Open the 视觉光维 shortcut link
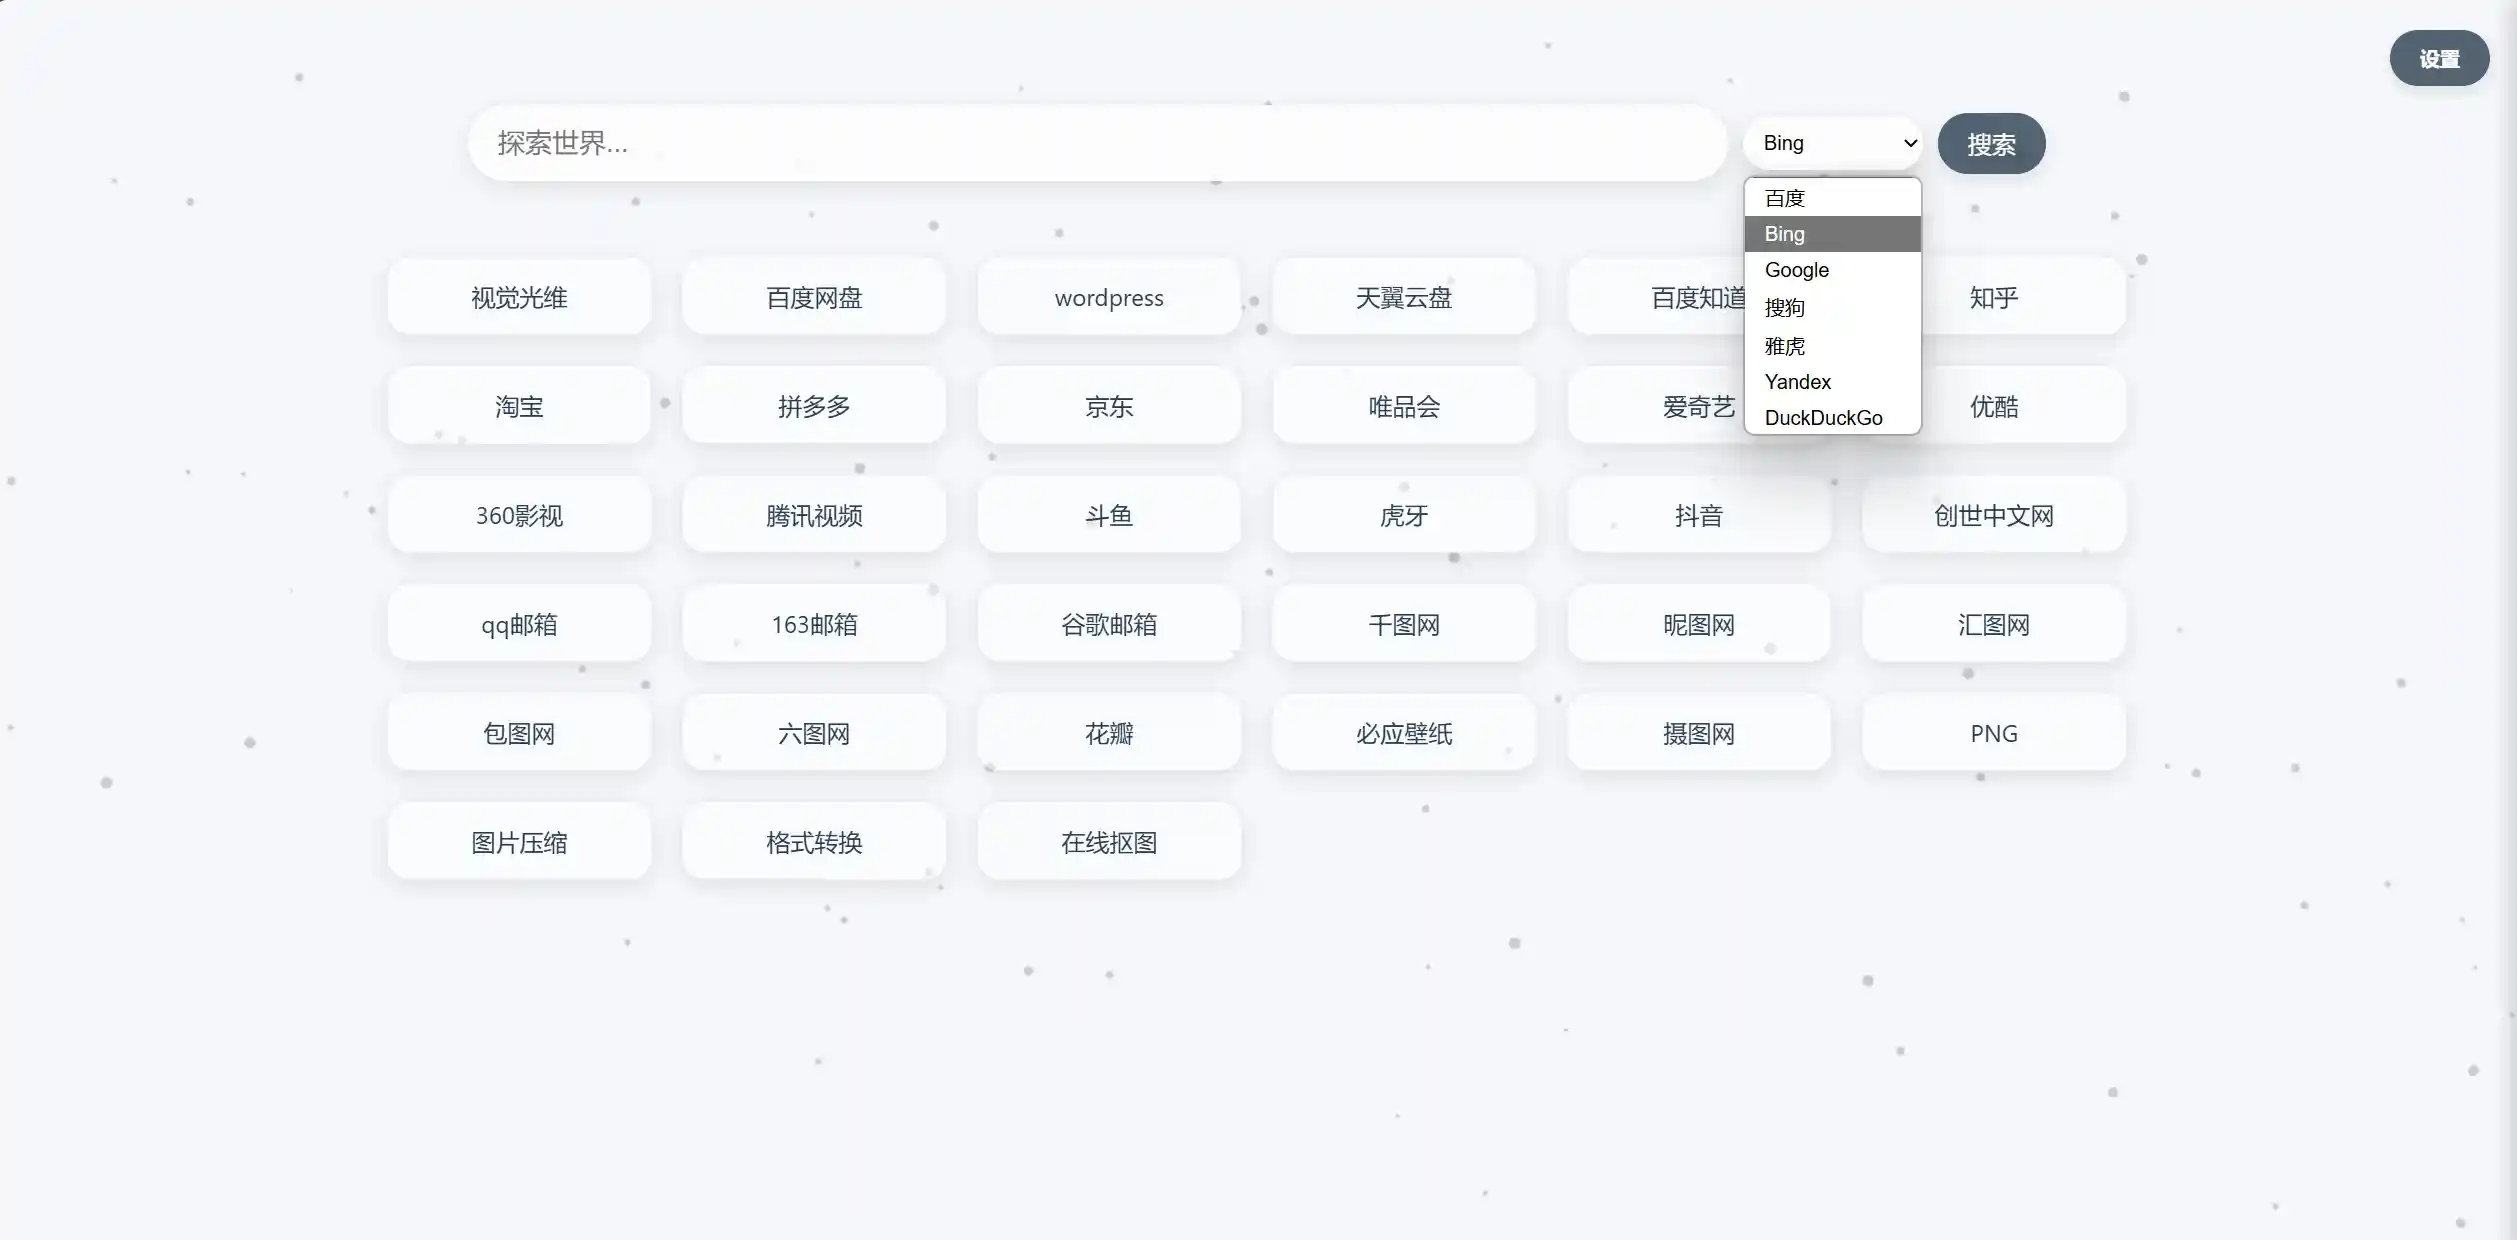This screenshot has height=1240, width=2517. pos(519,297)
